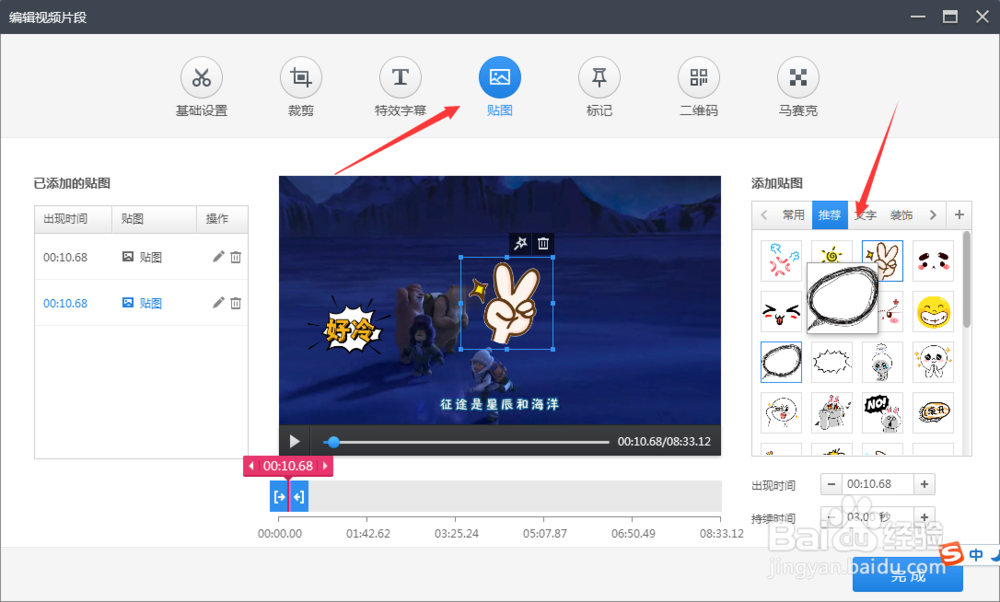Remove the second 贴图 entry from the list
This screenshot has width=1000, height=602.
click(235, 302)
